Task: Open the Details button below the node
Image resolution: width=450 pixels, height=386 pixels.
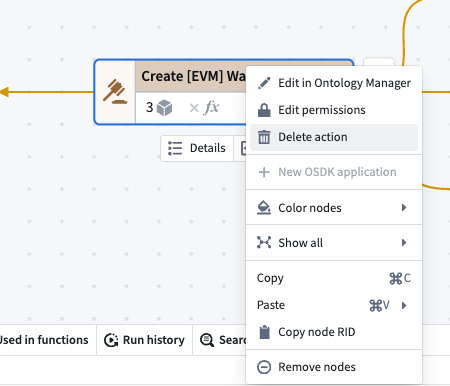Action: (x=197, y=148)
